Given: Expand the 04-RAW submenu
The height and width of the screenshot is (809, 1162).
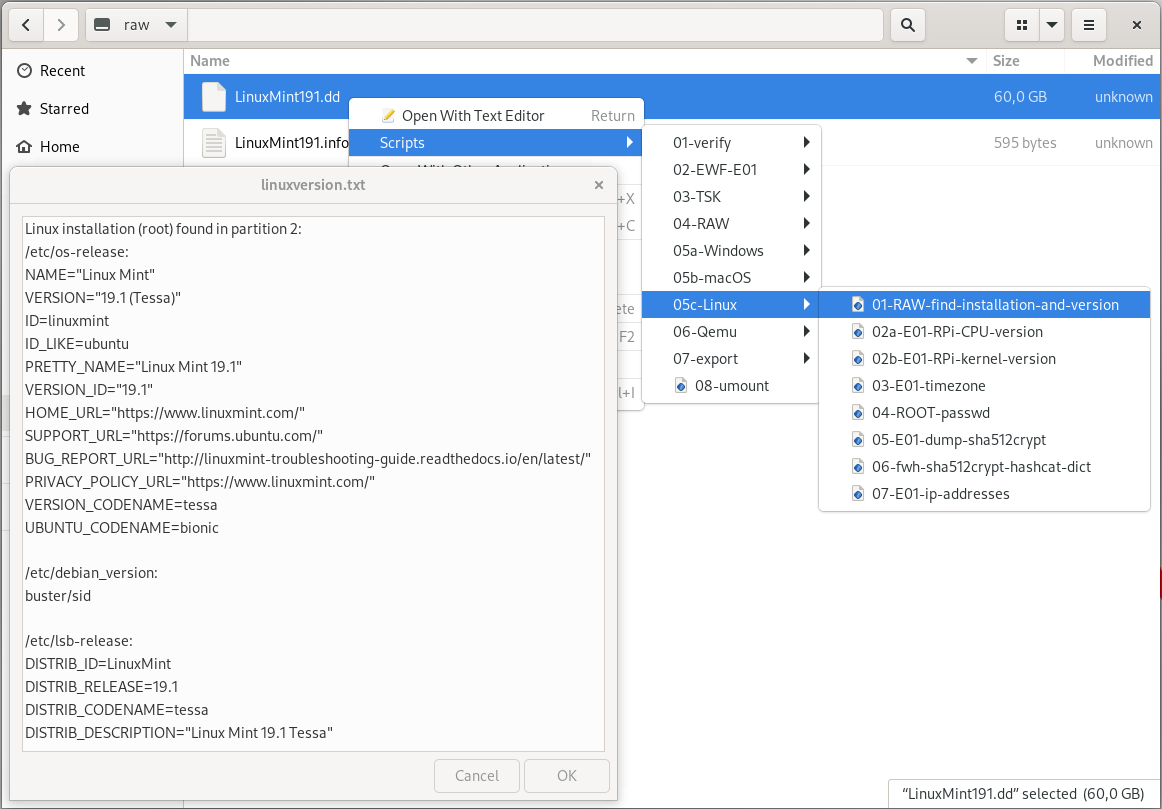Looking at the screenshot, I should (x=731, y=224).
